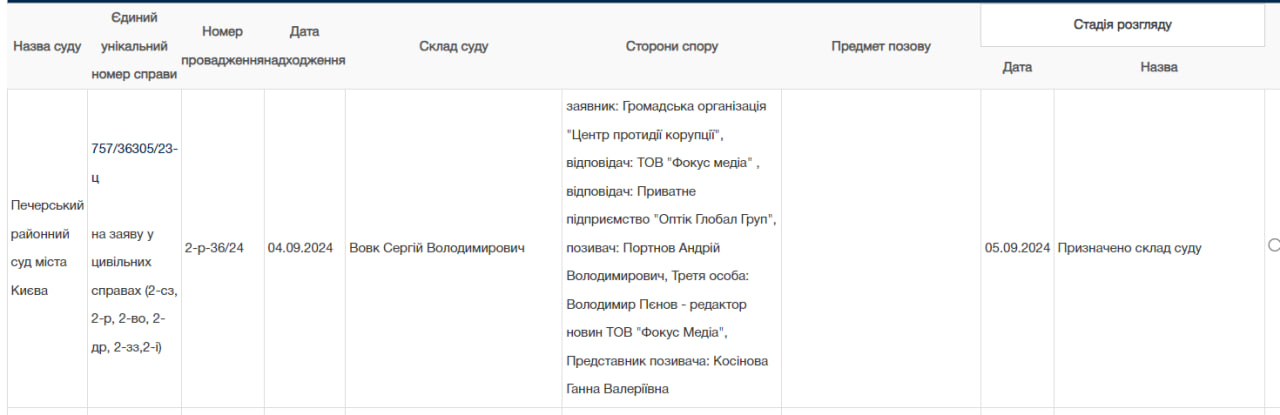Click court name 'Печерський районний суд міста Києва'

47,247
